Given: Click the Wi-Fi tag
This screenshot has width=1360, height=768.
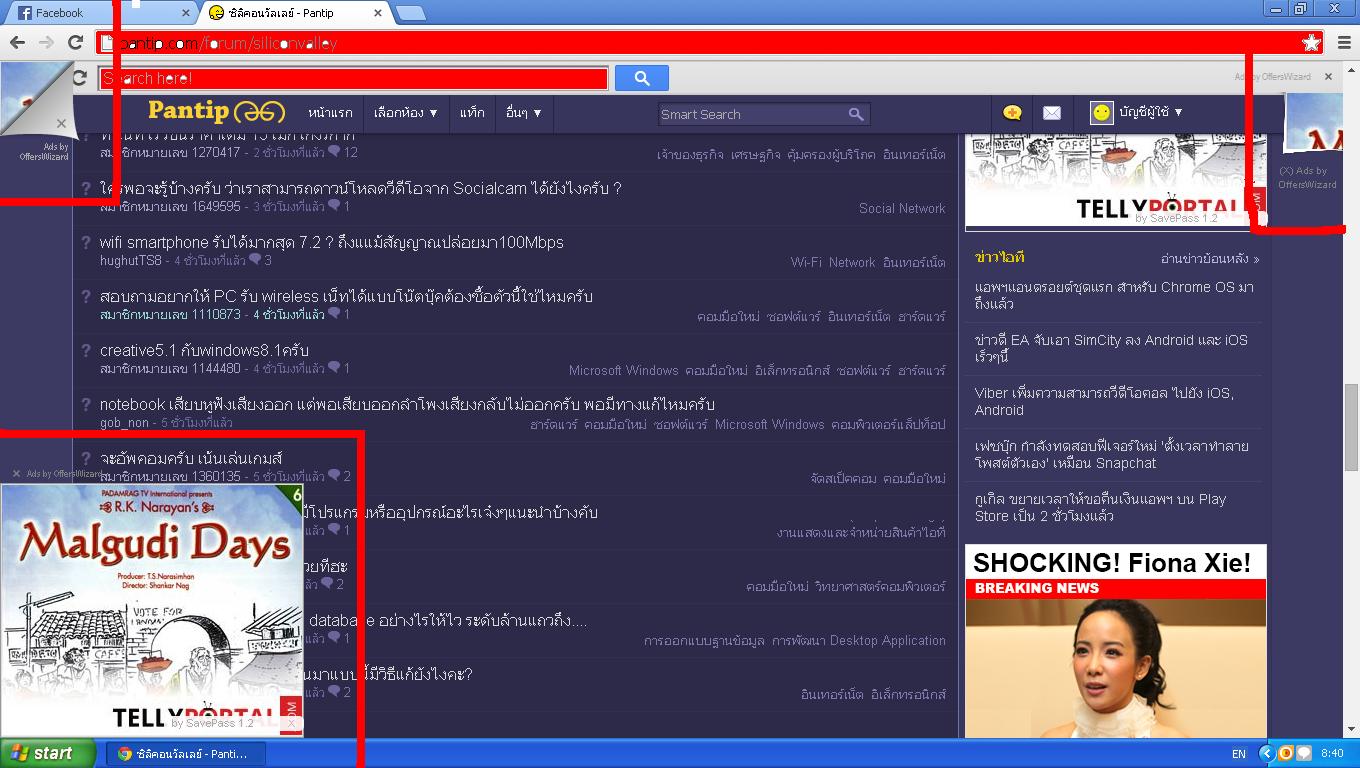Looking at the screenshot, I should [806, 262].
